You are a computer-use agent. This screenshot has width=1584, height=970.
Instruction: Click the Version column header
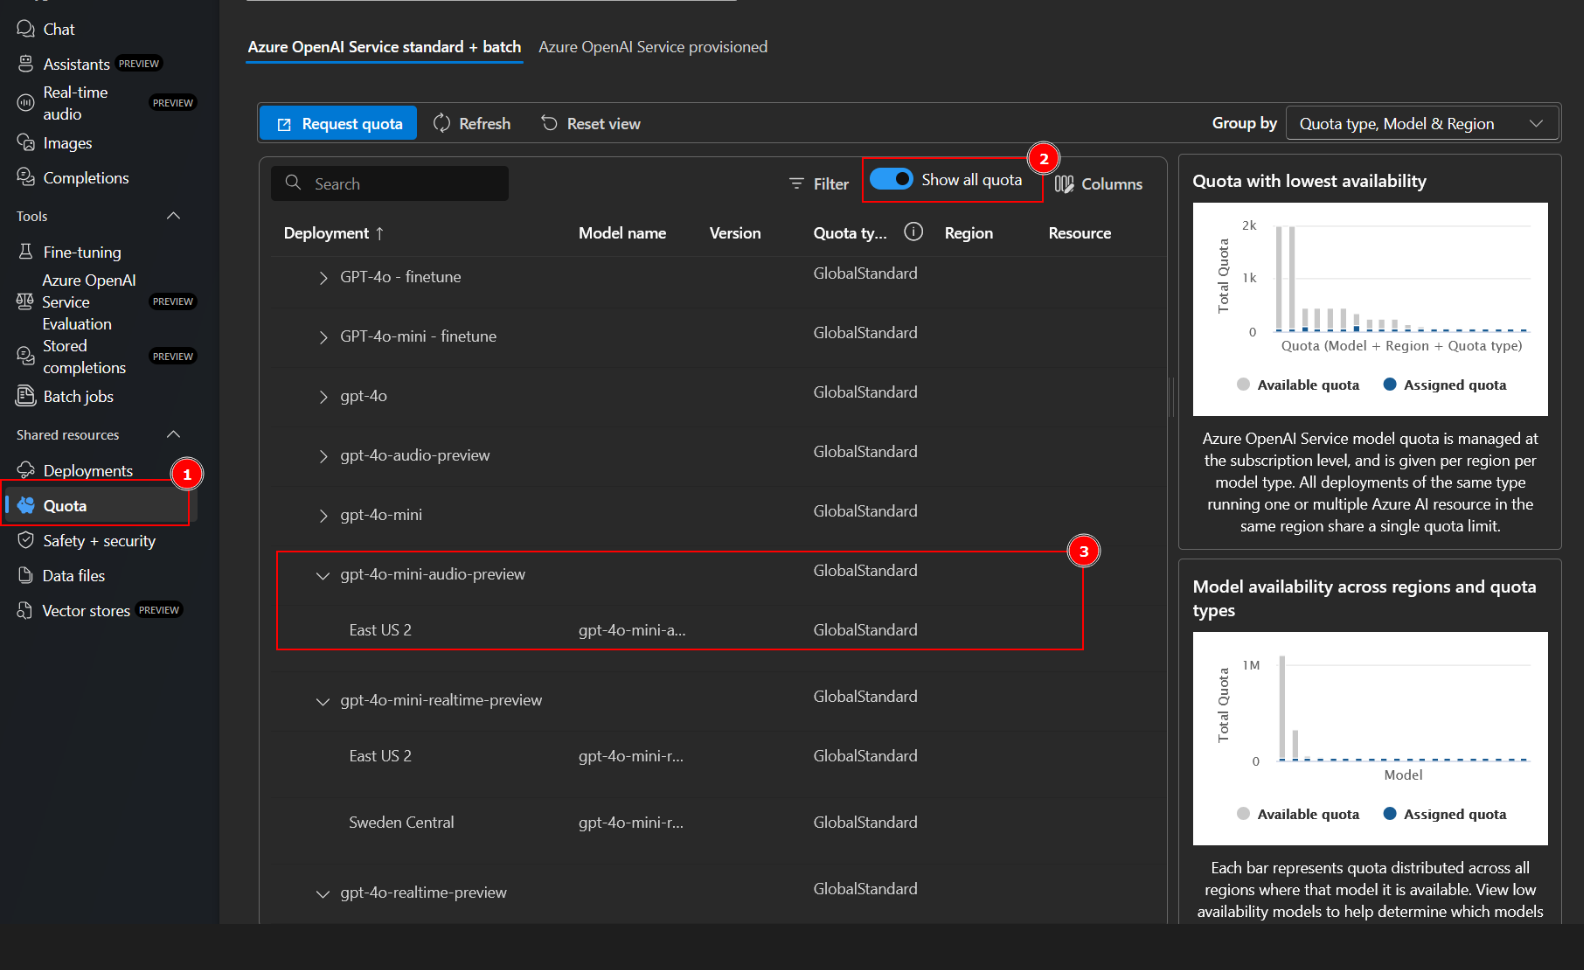pyautogui.click(x=735, y=233)
